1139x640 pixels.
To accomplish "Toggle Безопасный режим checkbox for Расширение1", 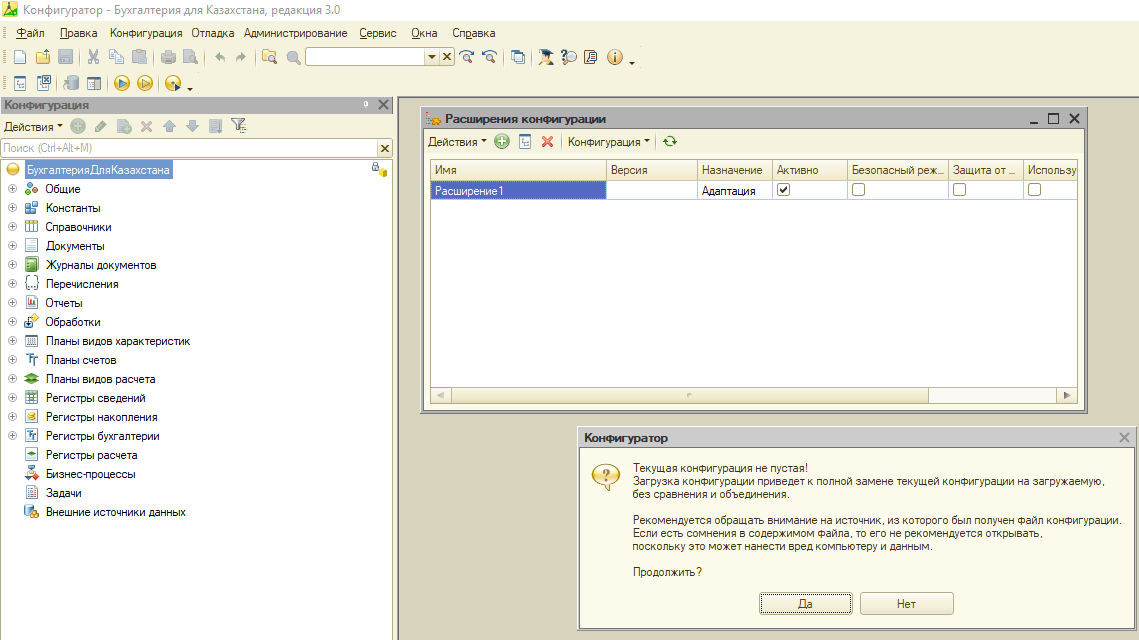I will coord(859,190).
